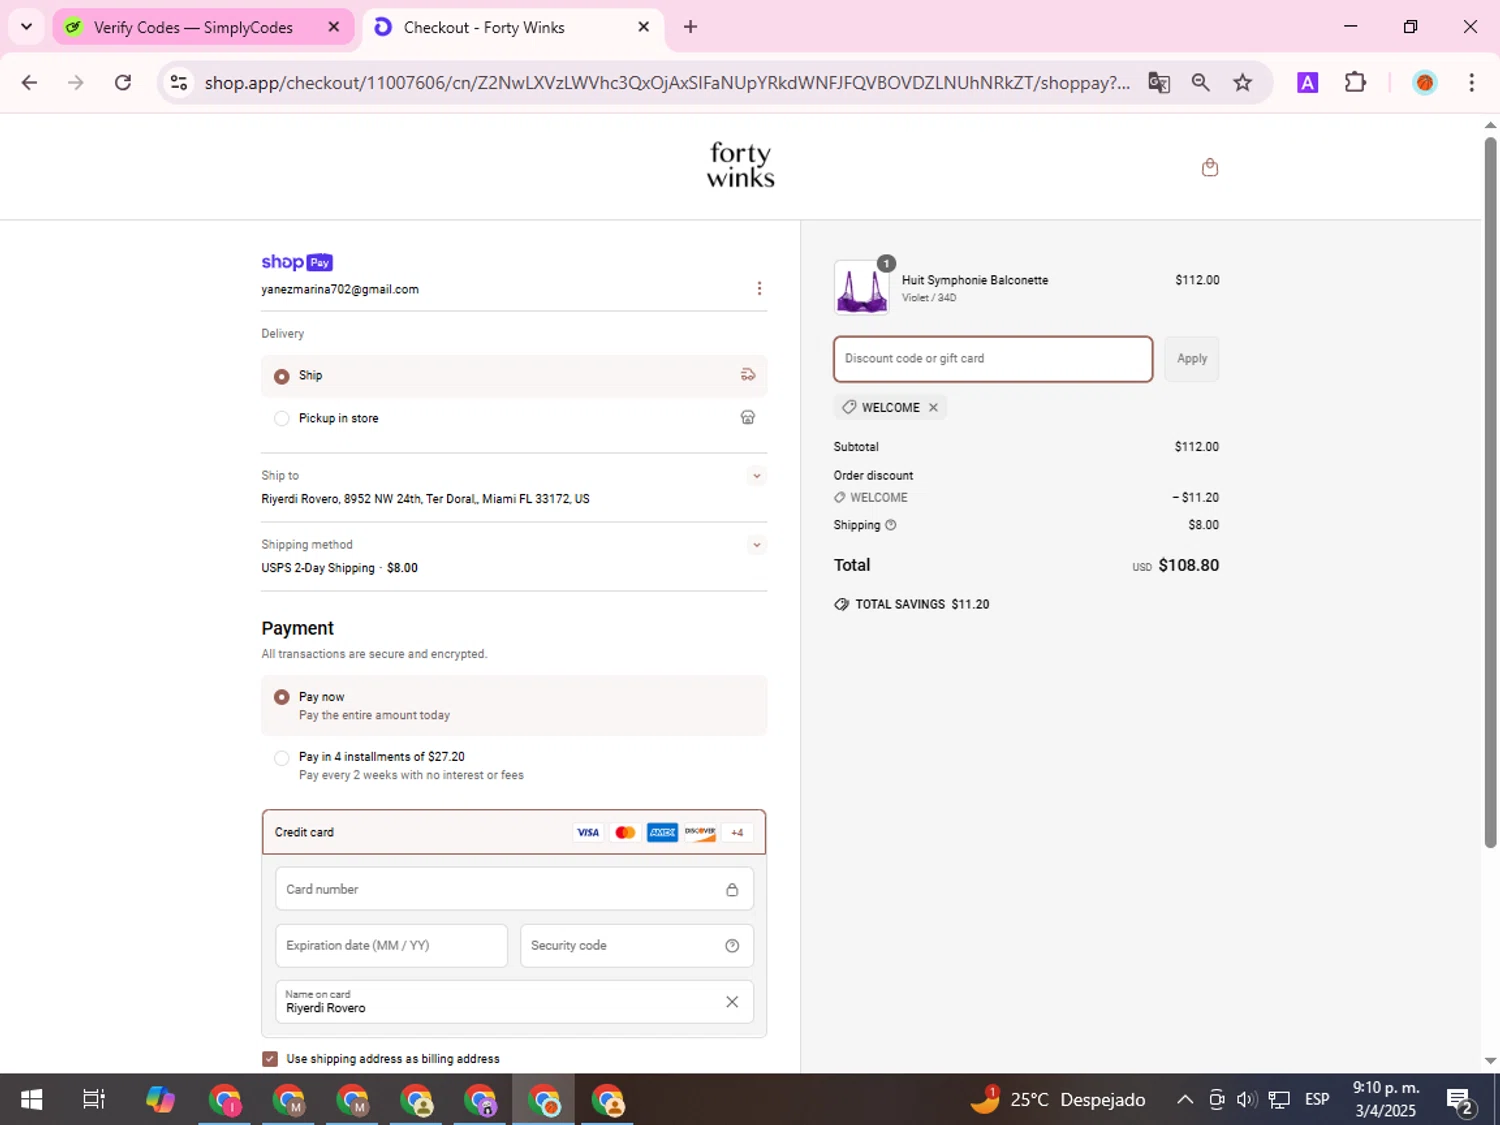Open the purple A browser extension
This screenshot has height=1125, width=1500.
[x=1307, y=83]
